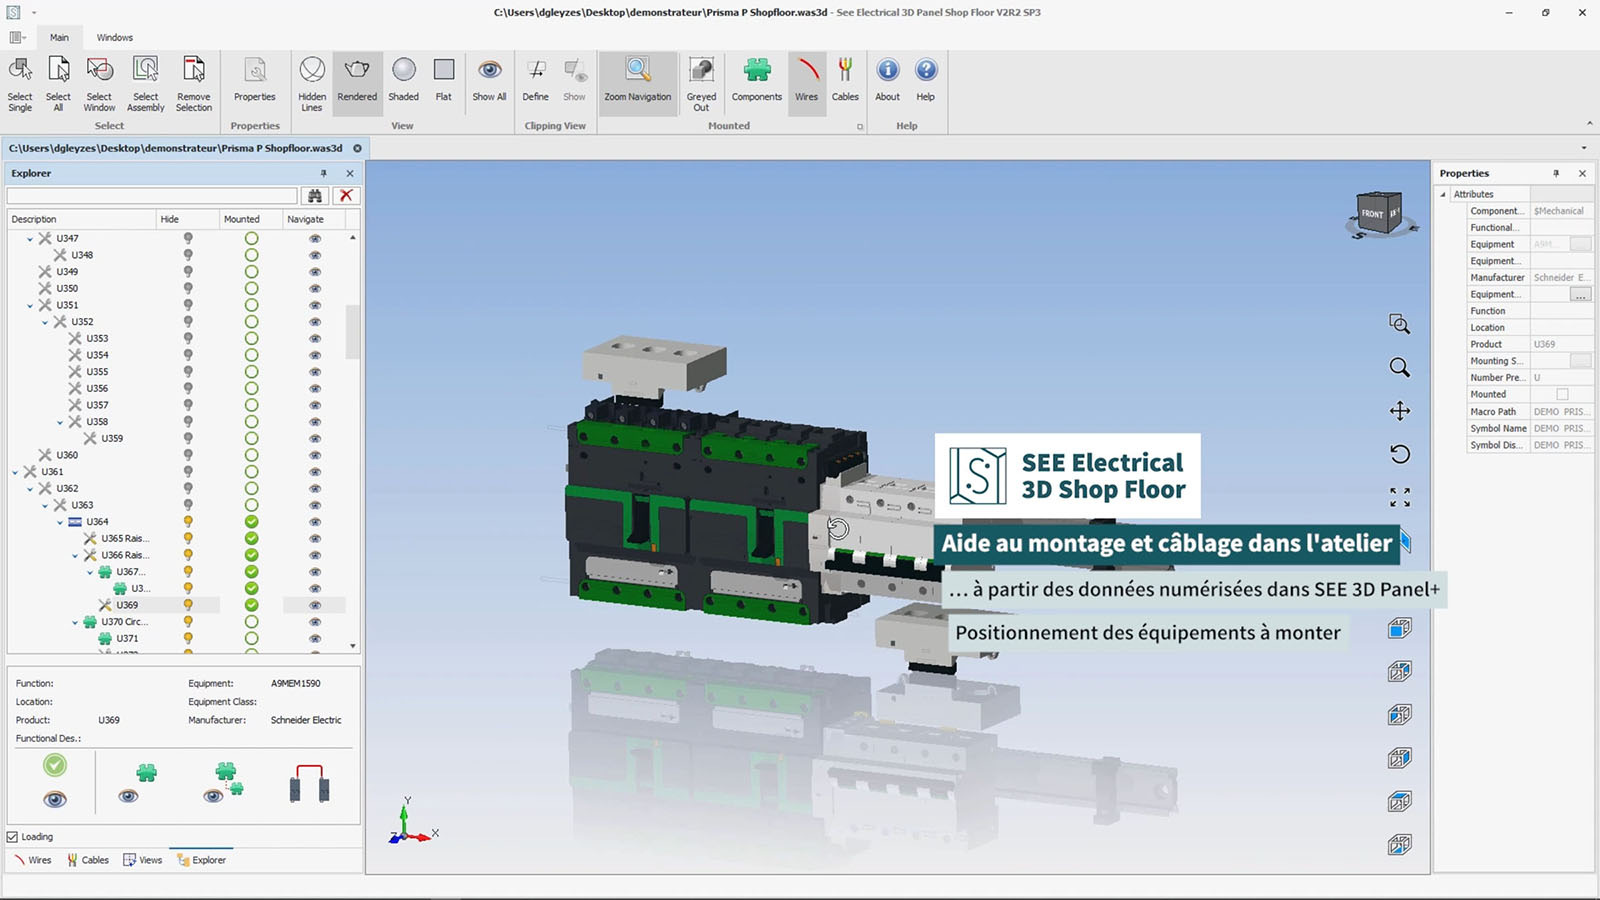Image resolution: width=1600 pixels, height=900 pixels.
Task: Select the Explorer bottom tab
Action: click(x=202, y=860)
